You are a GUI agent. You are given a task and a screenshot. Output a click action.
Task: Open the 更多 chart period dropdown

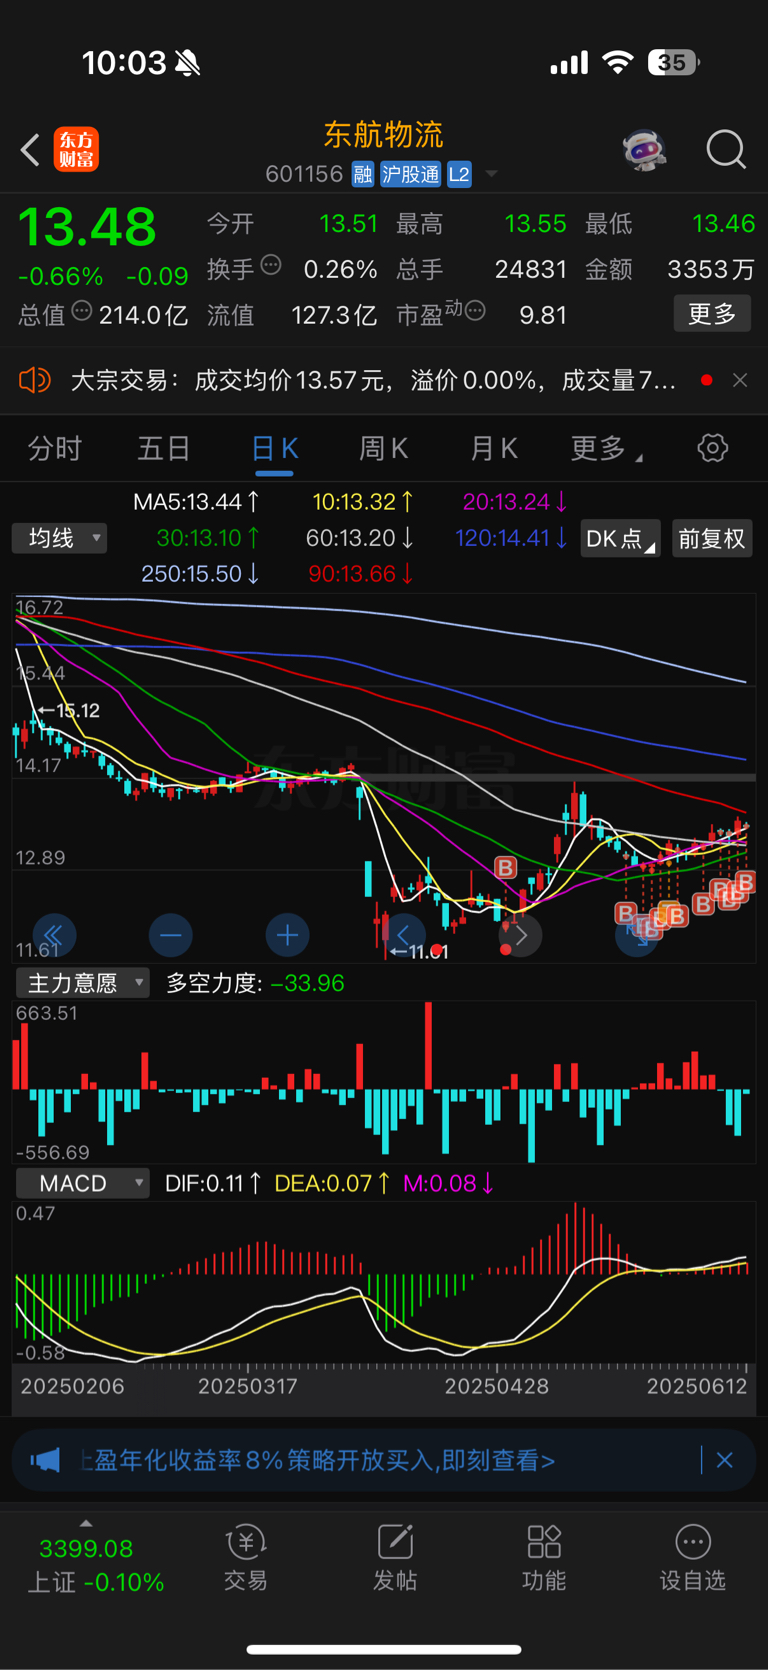coord(606,448)
